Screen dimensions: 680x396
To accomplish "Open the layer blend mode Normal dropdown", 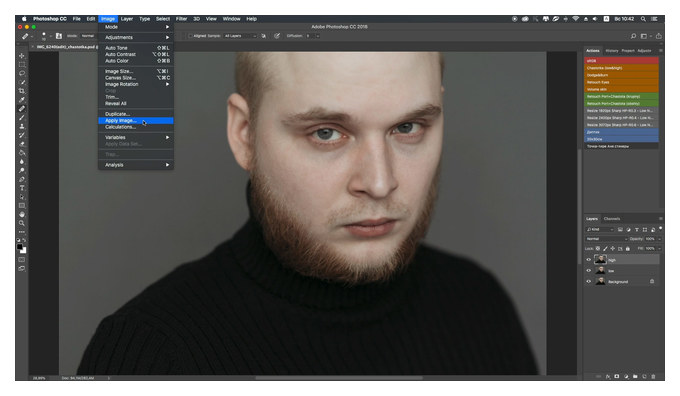I will coord(606,239).
